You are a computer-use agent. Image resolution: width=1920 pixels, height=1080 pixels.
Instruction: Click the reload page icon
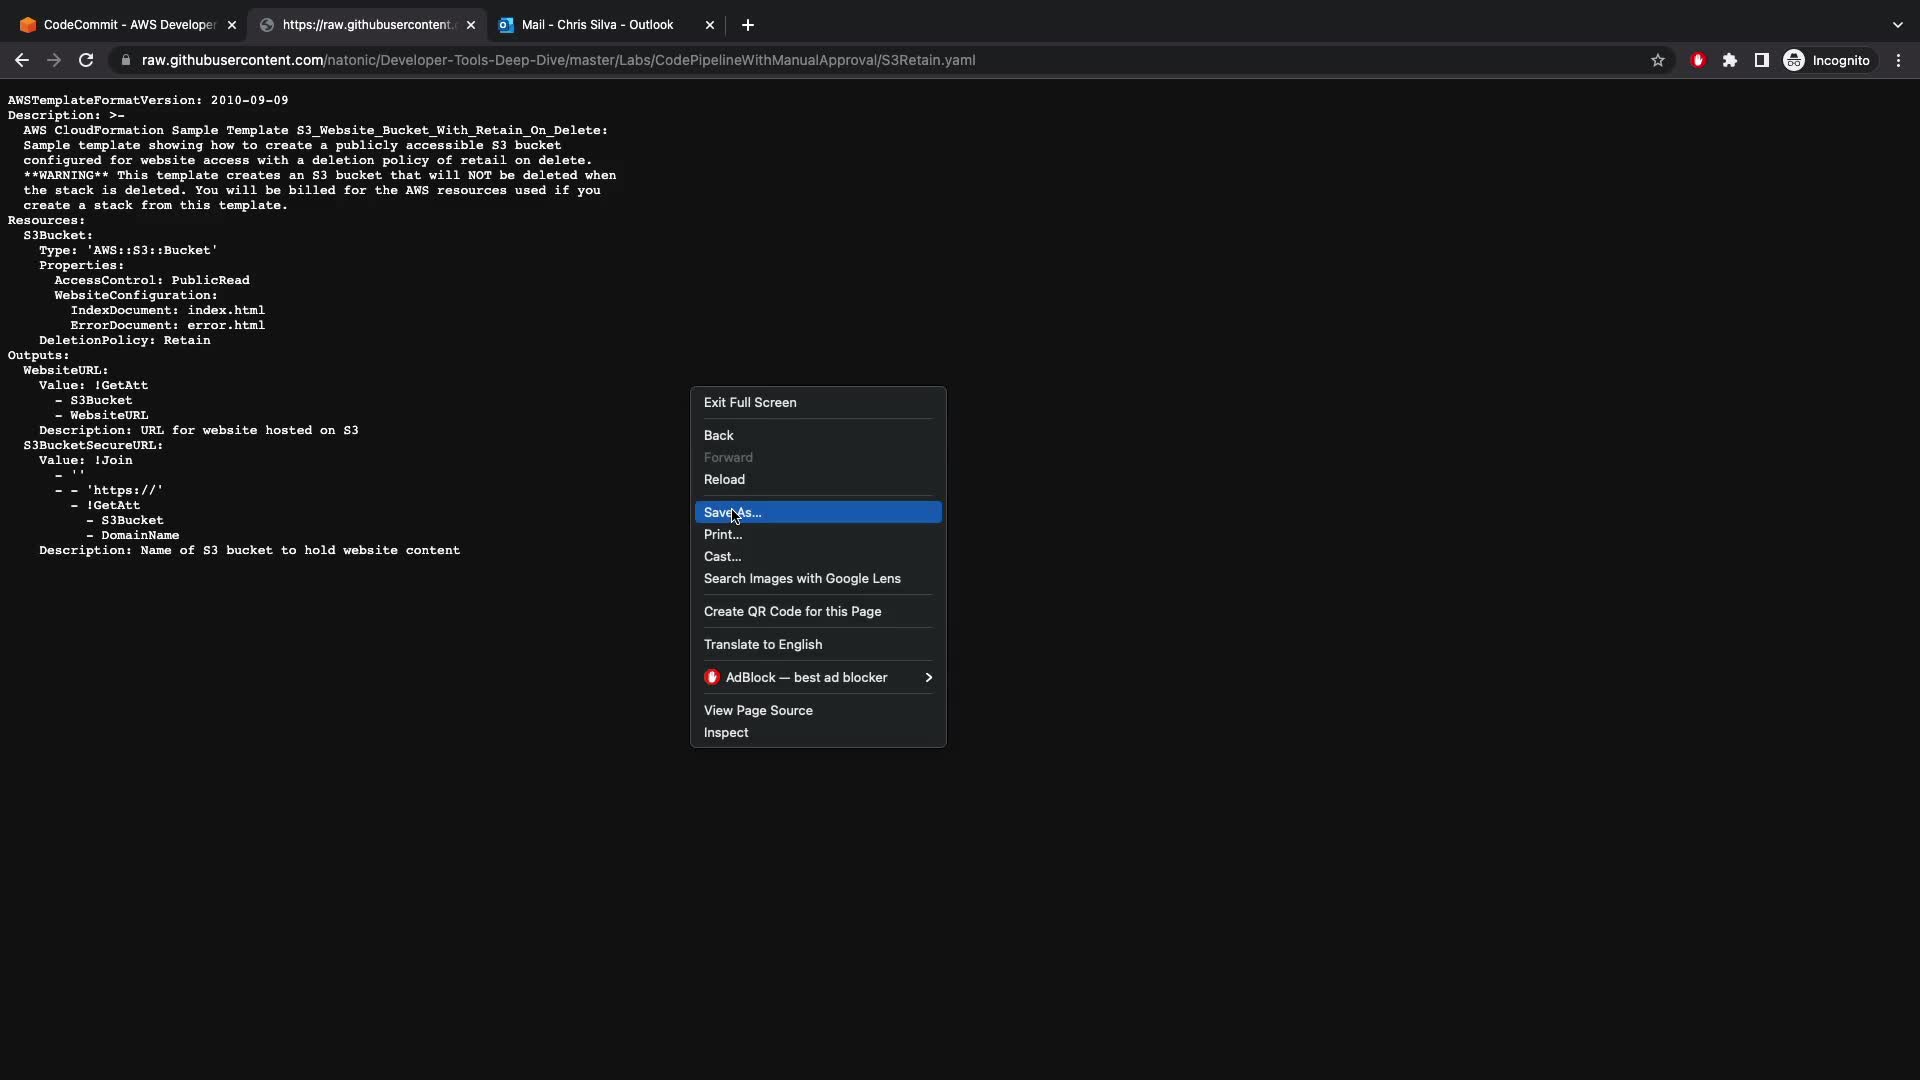pos(86,60)
